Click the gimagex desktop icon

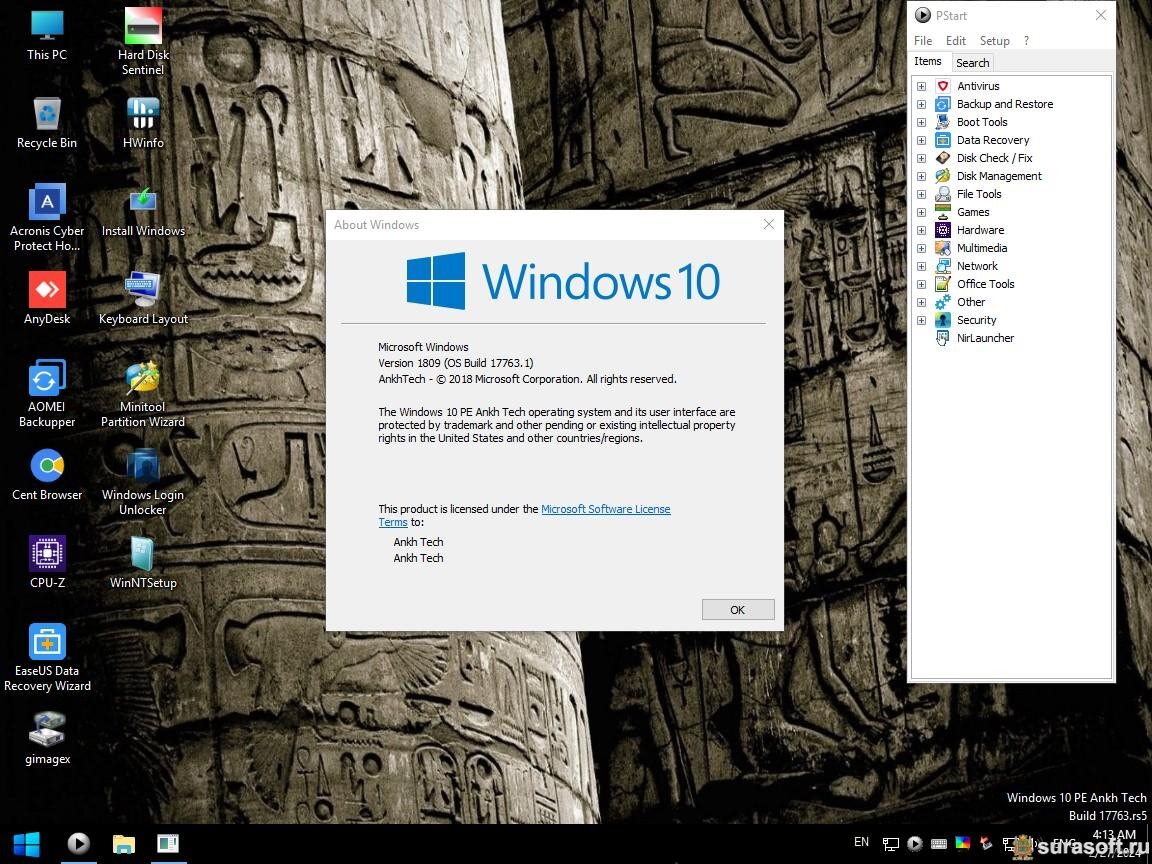pos(47,739)
